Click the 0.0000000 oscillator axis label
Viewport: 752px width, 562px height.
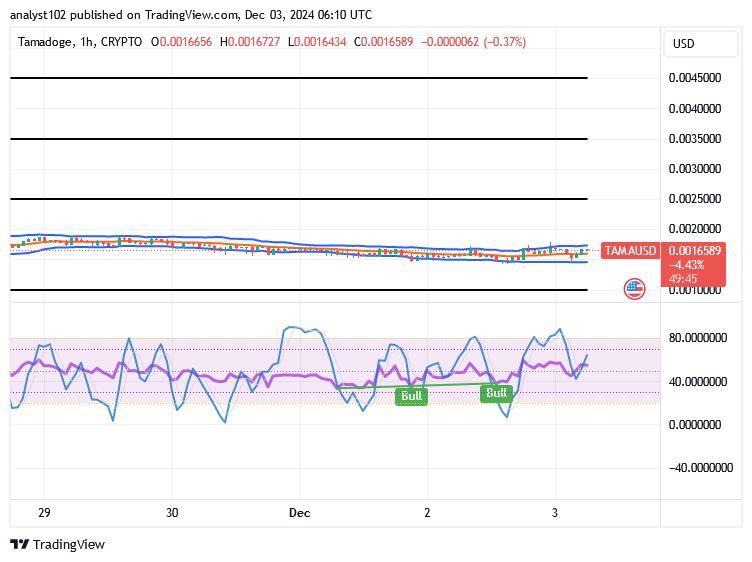[694, 425]
